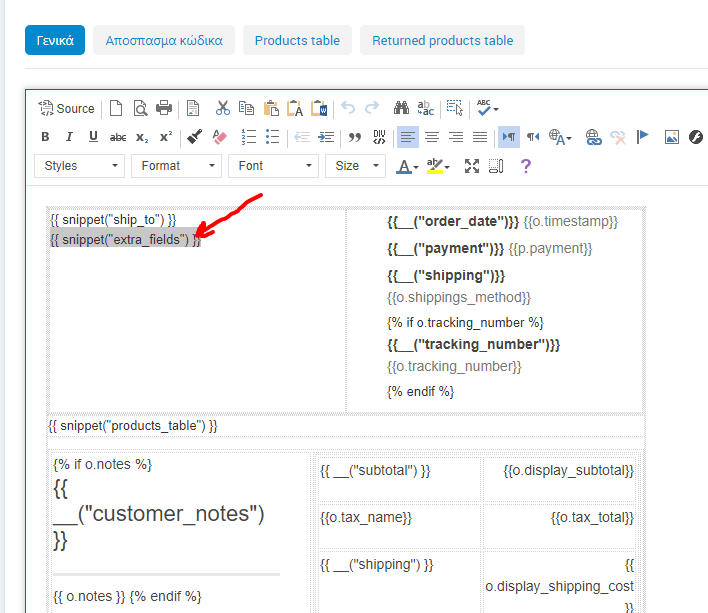Click Remove Format eraser icon

pos(219,137)
